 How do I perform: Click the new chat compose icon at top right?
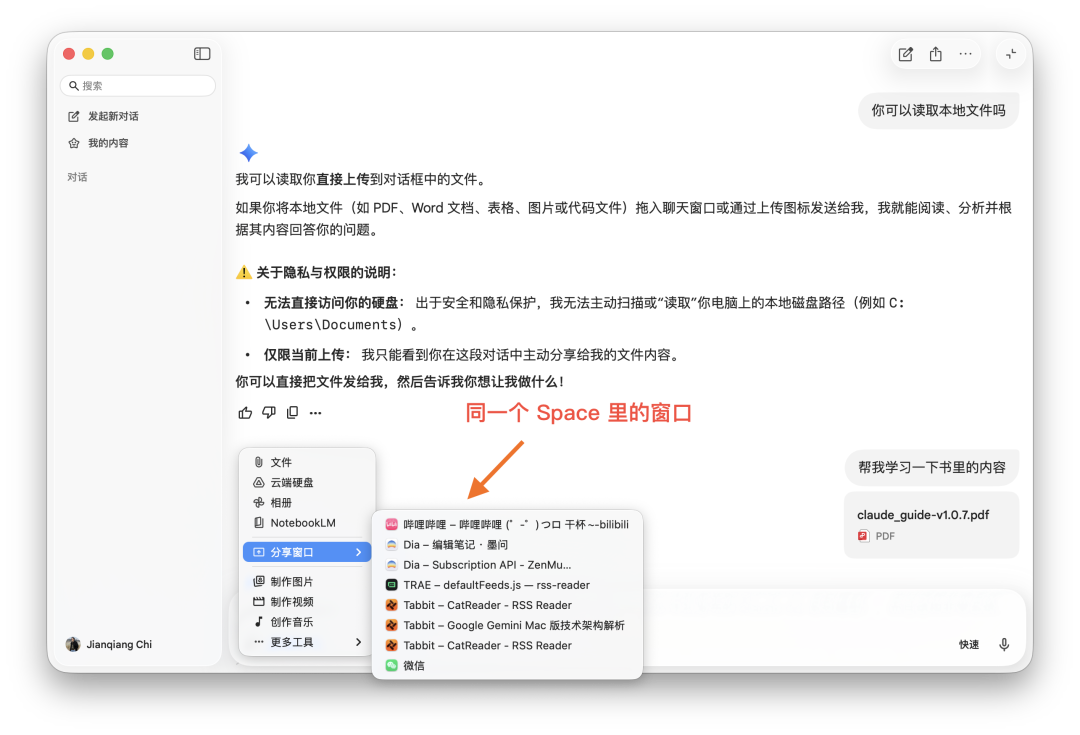(x=906, y=54)
